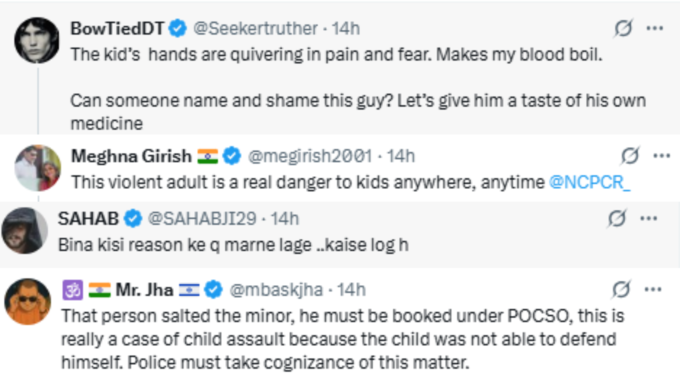Click BowTiedDT's verified badge

coord(177,29)
